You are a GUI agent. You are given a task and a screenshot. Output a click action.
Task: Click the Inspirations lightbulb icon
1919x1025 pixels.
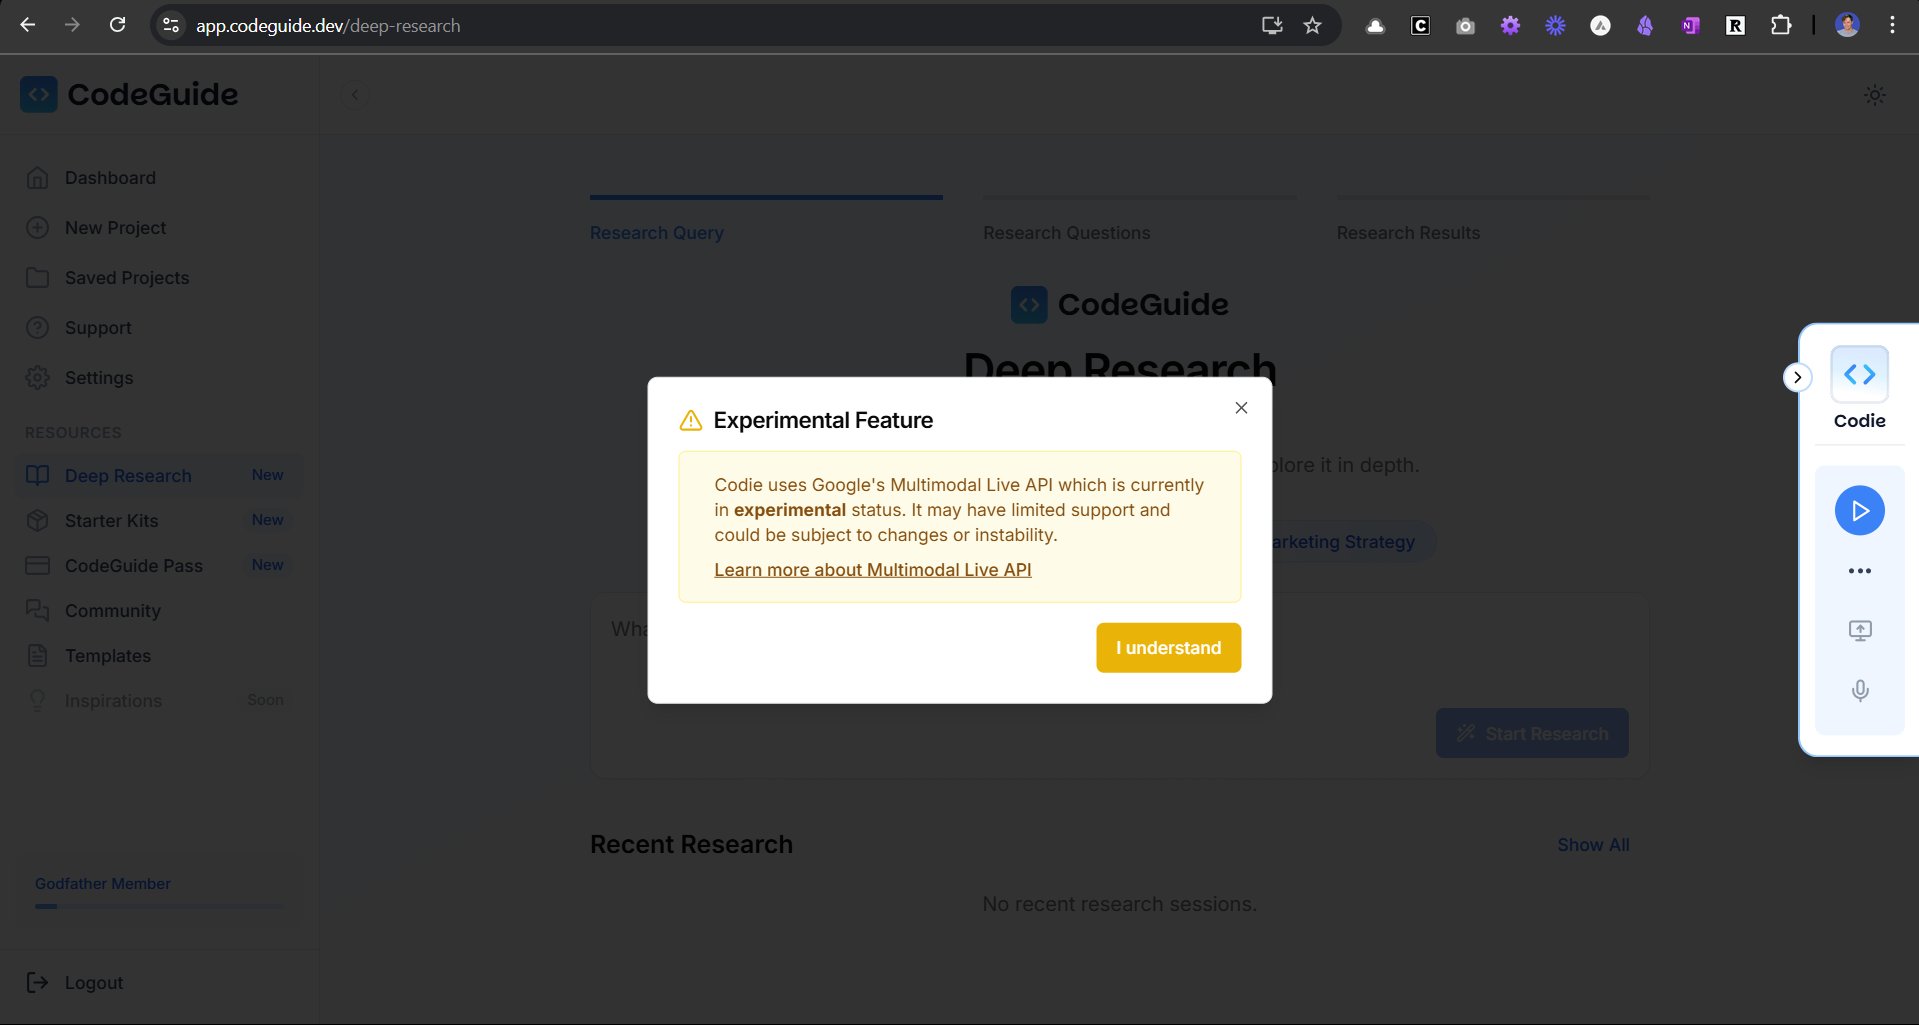[38, 701]
